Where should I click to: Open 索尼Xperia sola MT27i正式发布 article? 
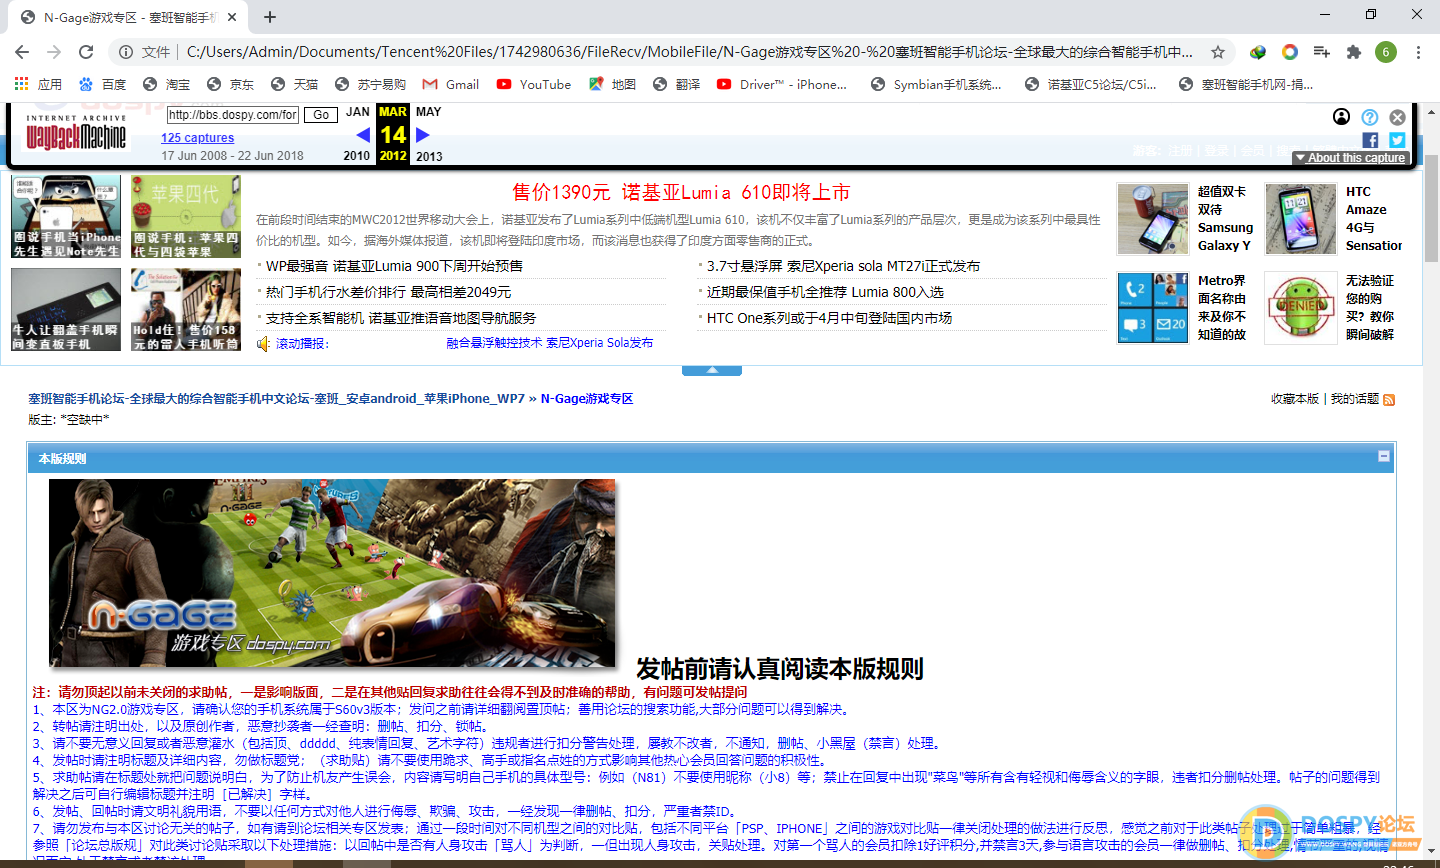click(843, 266)
